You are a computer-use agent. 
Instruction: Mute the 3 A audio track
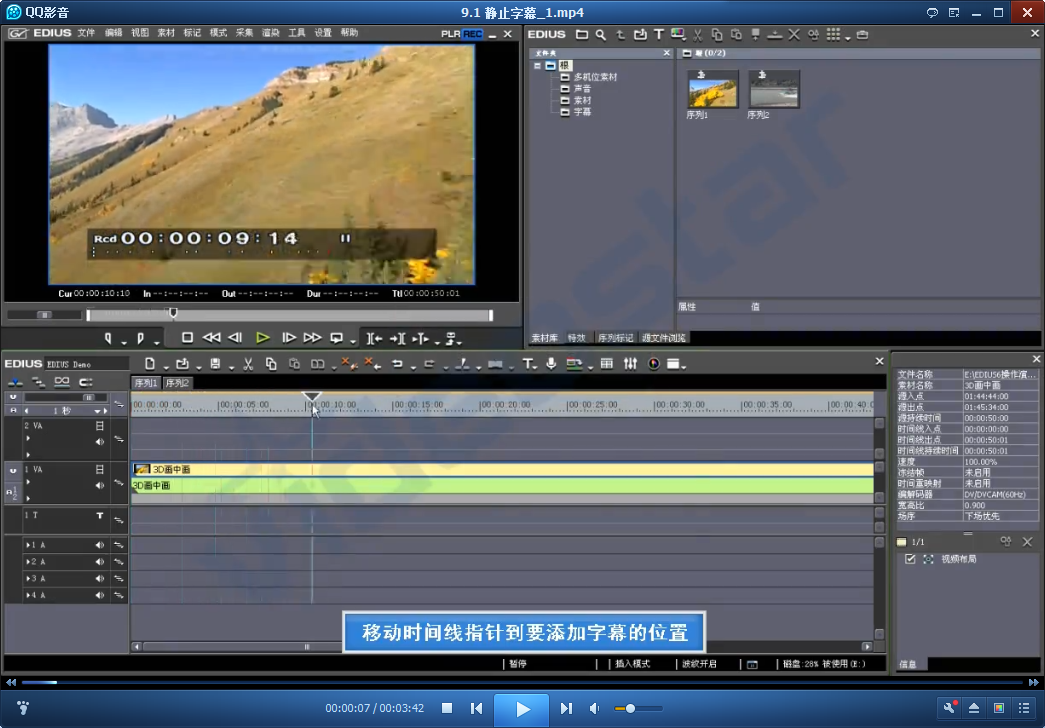(x=99, y=578)
